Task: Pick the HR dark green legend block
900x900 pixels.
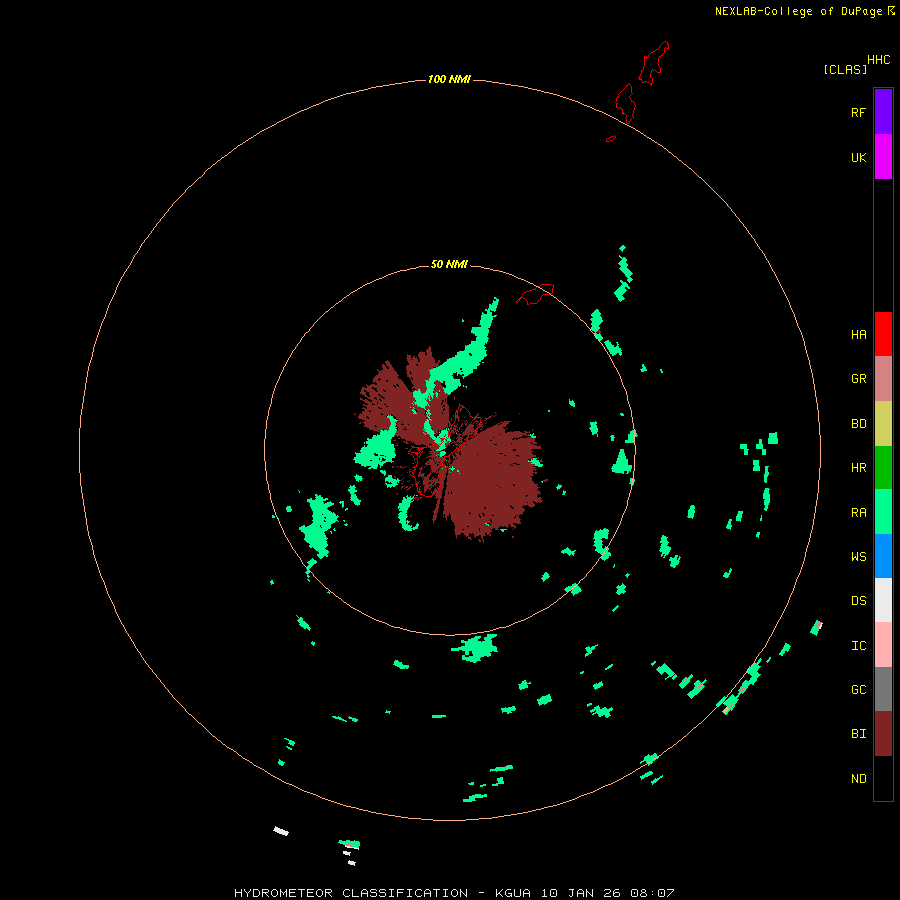Action: click(x=883, y=467)
